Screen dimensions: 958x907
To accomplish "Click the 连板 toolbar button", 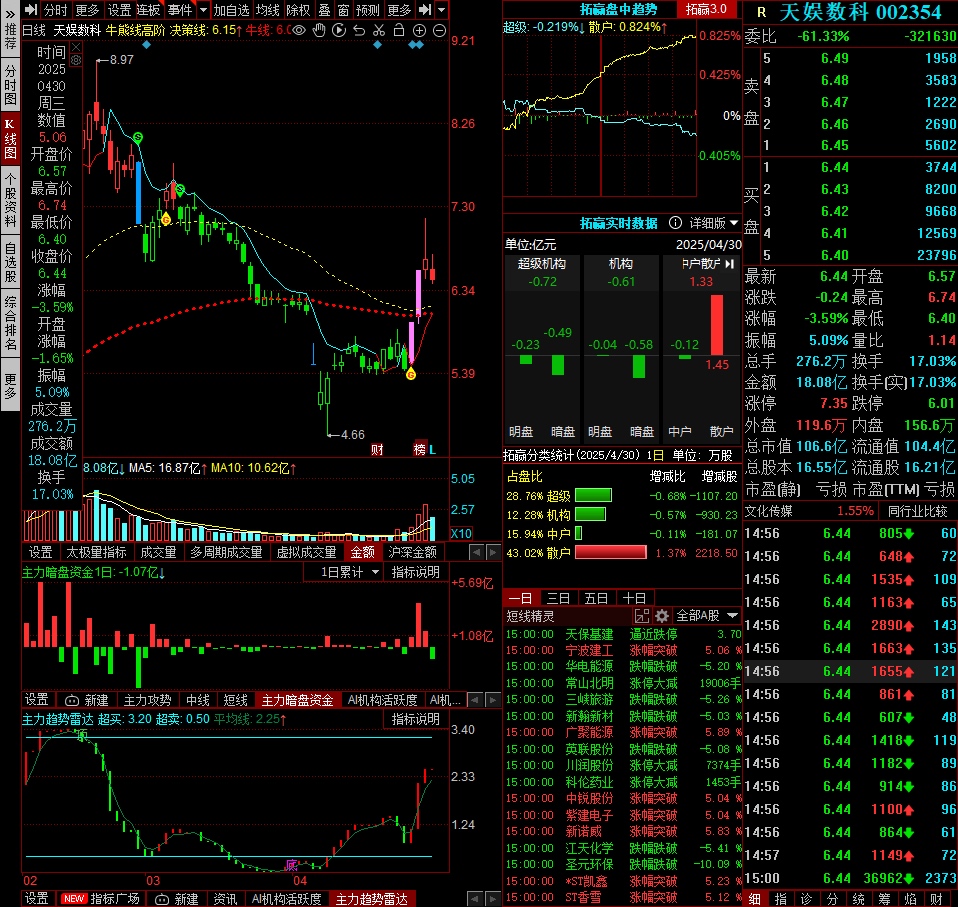I will [148, 10].
